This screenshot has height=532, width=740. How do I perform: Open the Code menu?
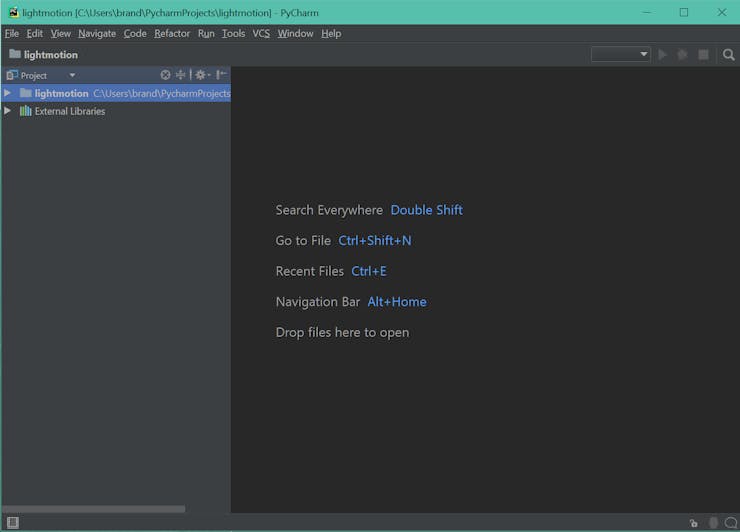135,34
